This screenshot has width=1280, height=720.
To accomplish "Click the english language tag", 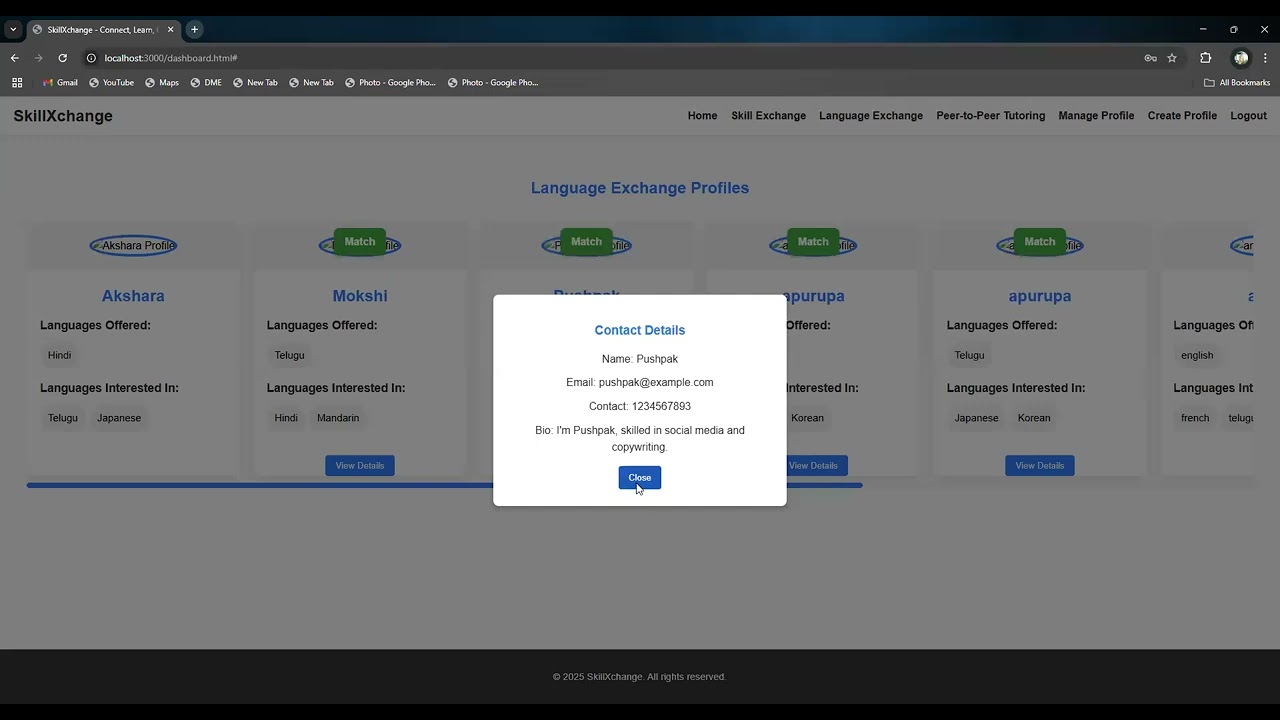I will point(1197,355).
